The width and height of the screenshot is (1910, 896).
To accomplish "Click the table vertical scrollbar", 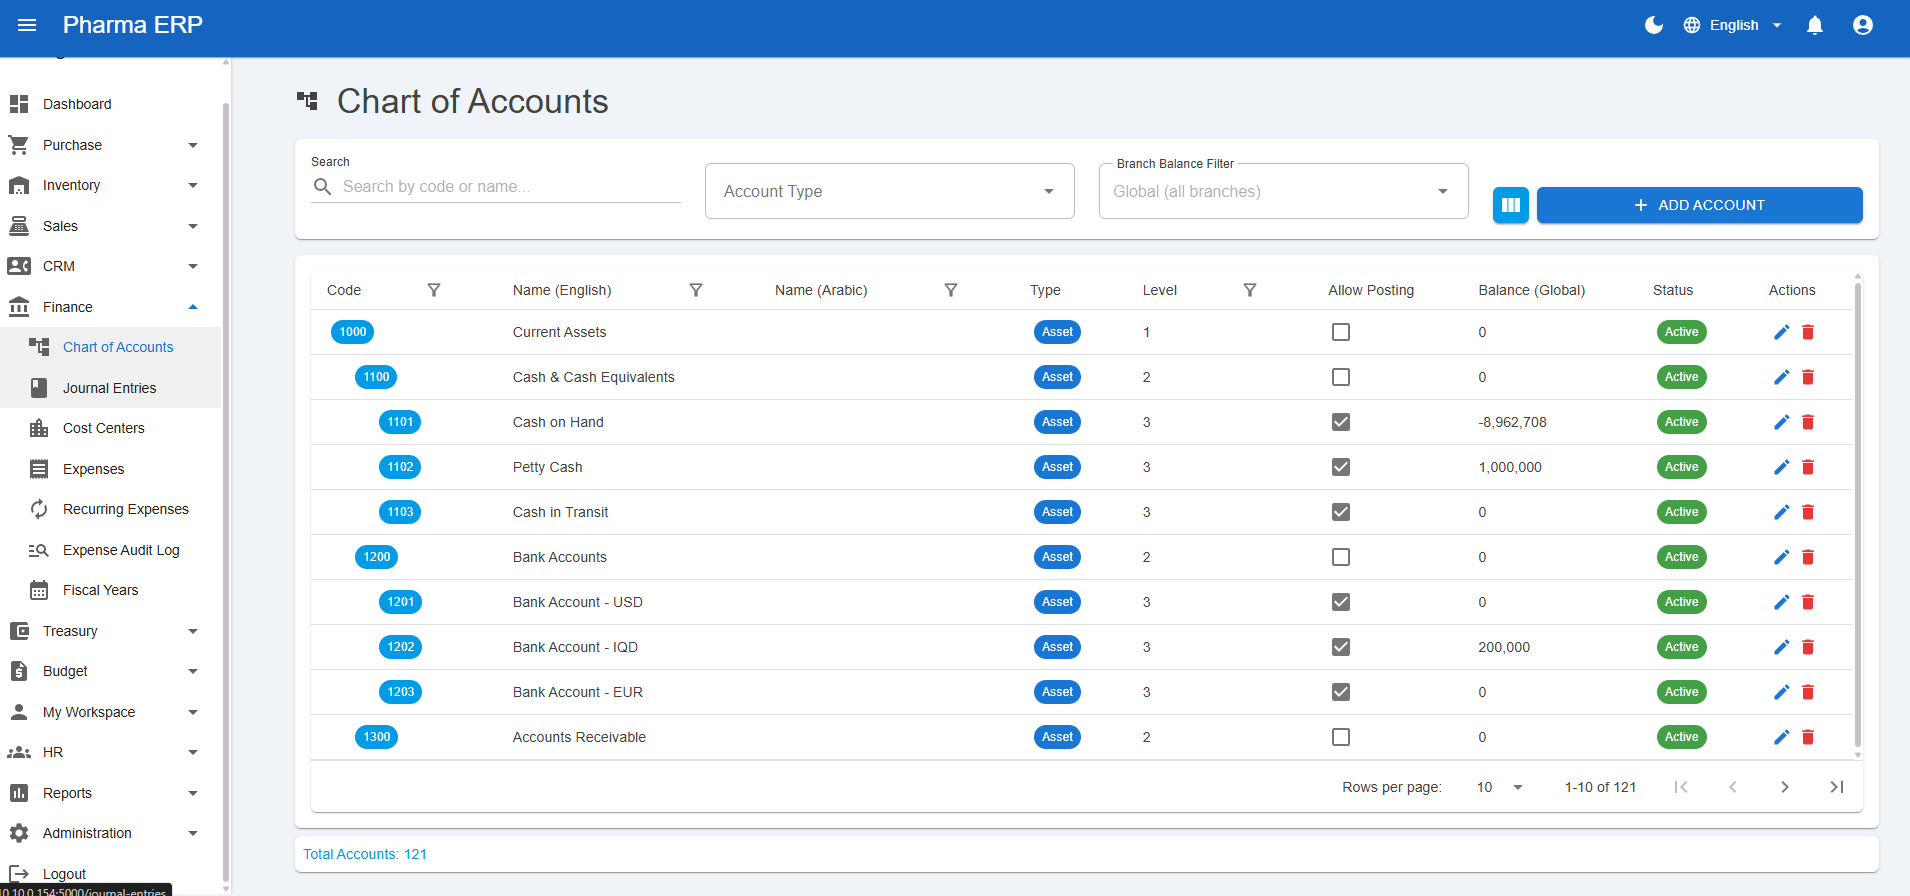I will [1858, 515].
